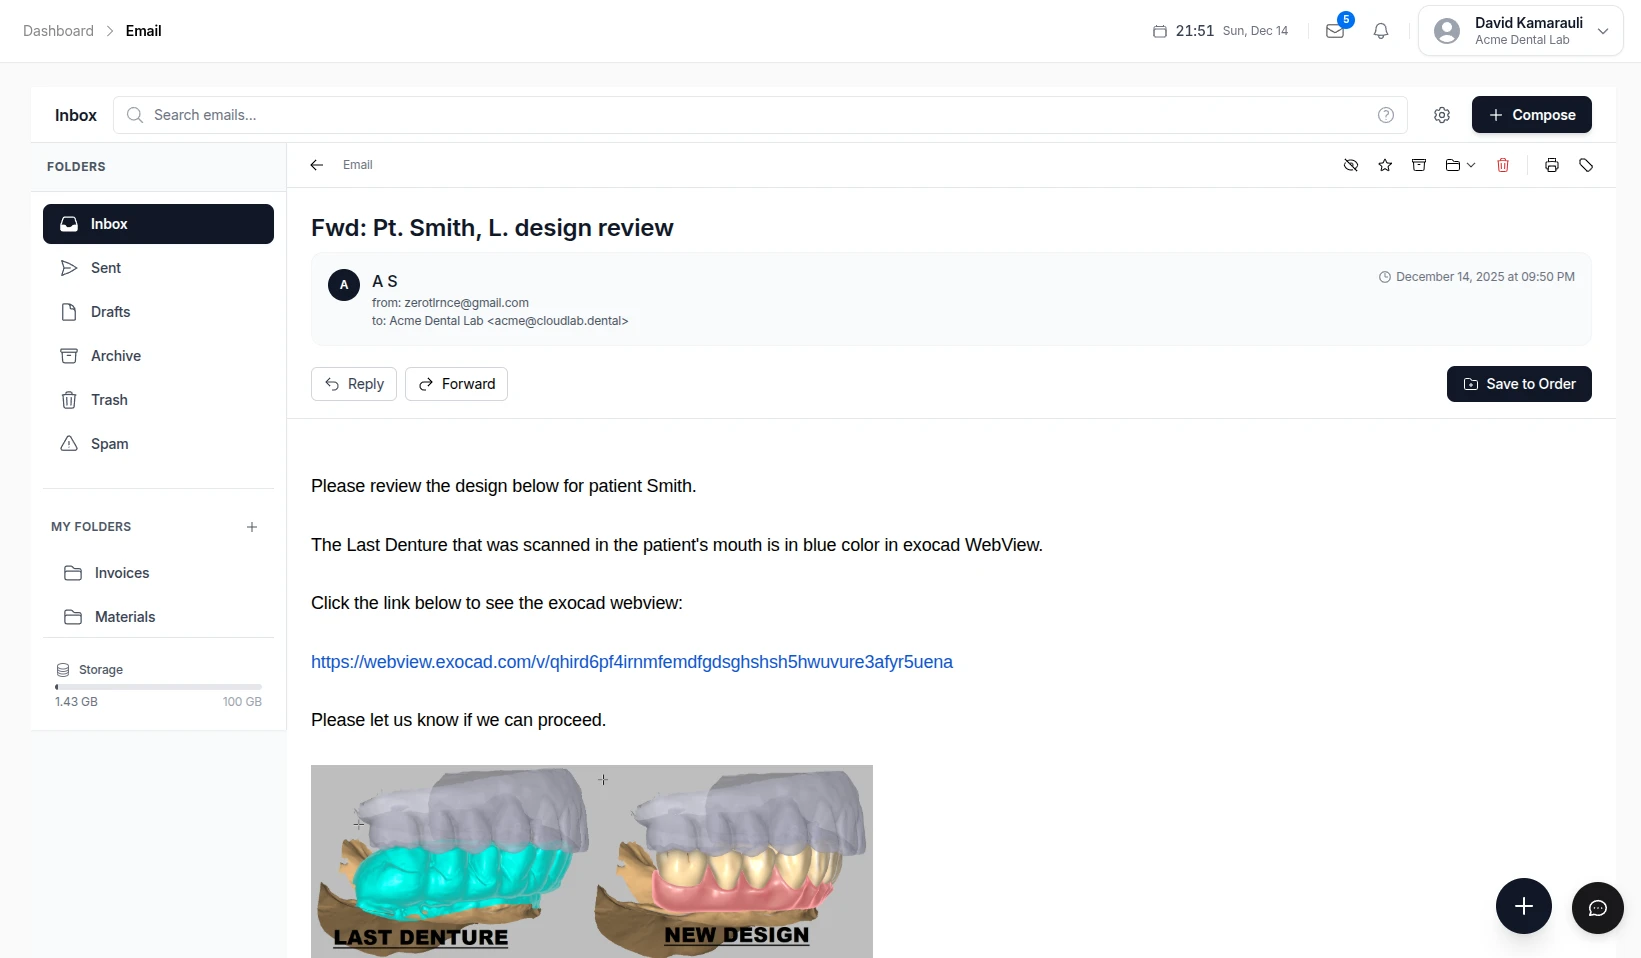This screenshot has height=958, width=1641.
Task: Go back to the inbox list with the arrow
Action: [316, 165]
